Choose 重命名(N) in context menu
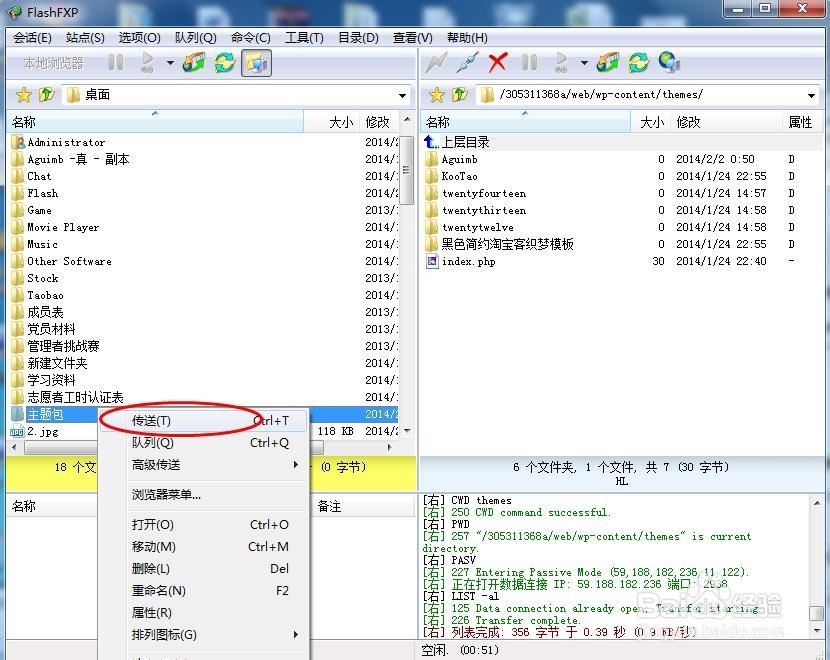The width and height of the screenshot is (830, 660). point(204,591)
